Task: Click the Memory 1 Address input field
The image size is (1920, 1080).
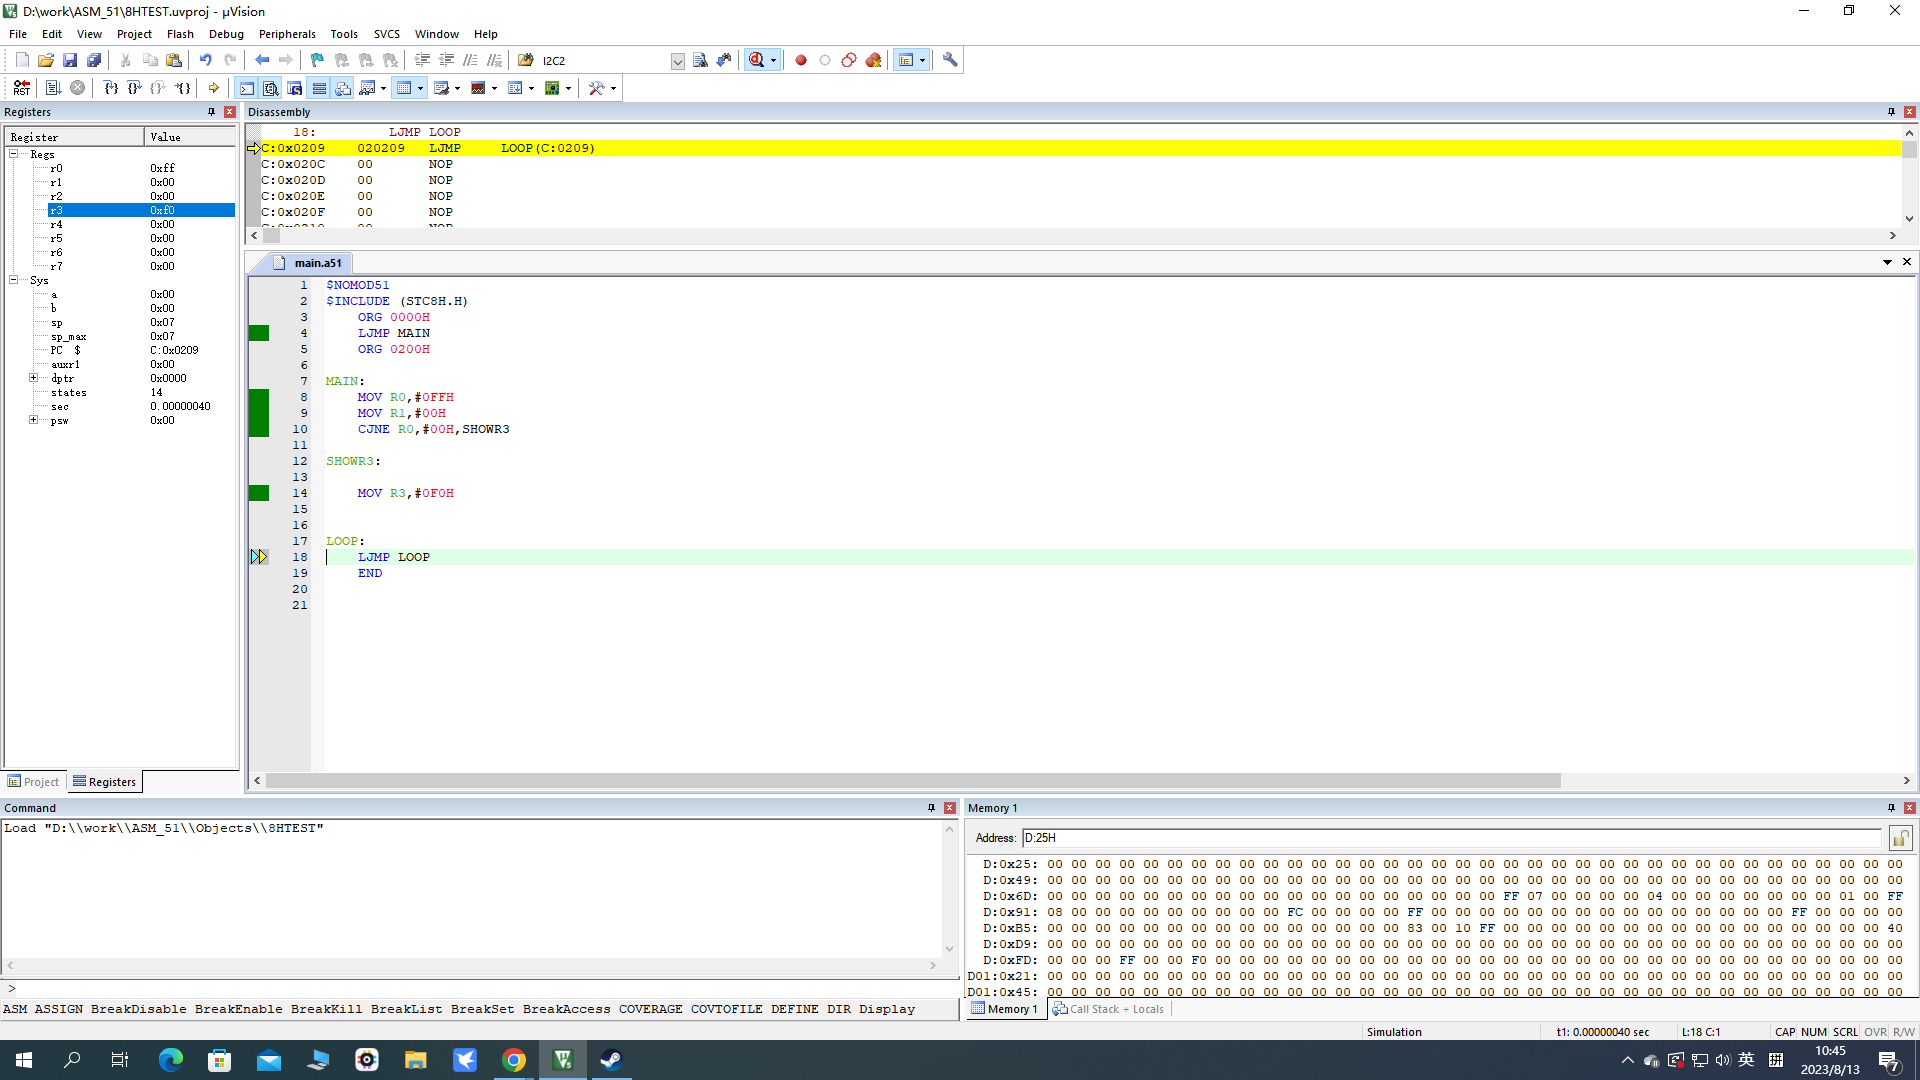Action: (x=1451, y=838)
